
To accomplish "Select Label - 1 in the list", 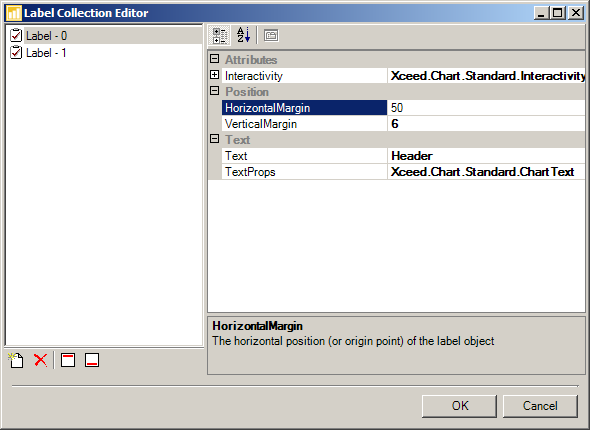I will [46, 53].
